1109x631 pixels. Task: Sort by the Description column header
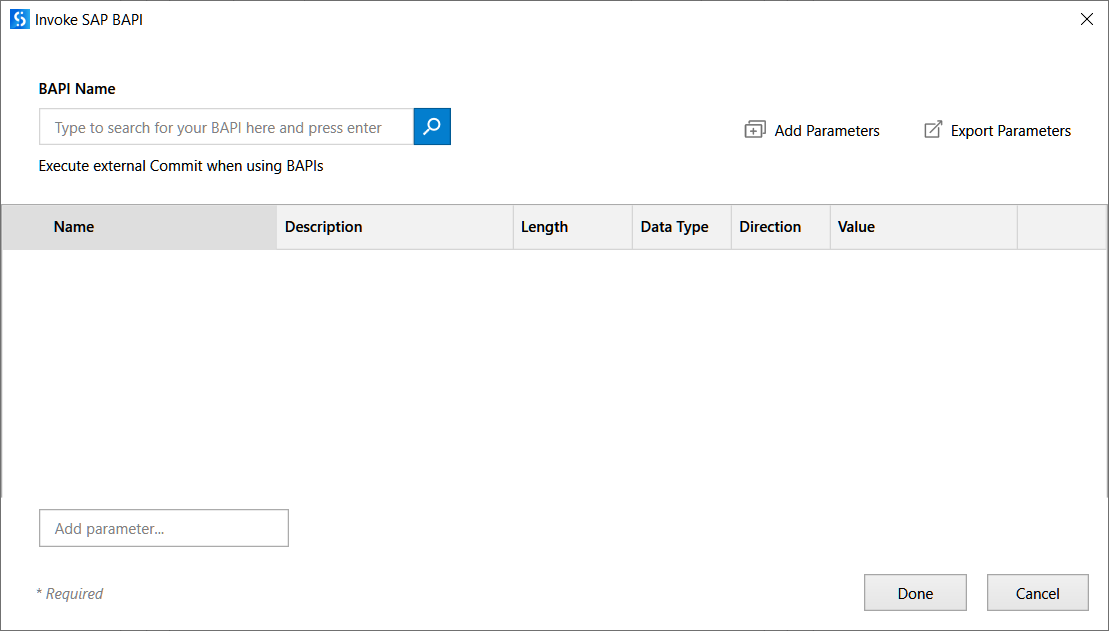(x=395, y=227)
